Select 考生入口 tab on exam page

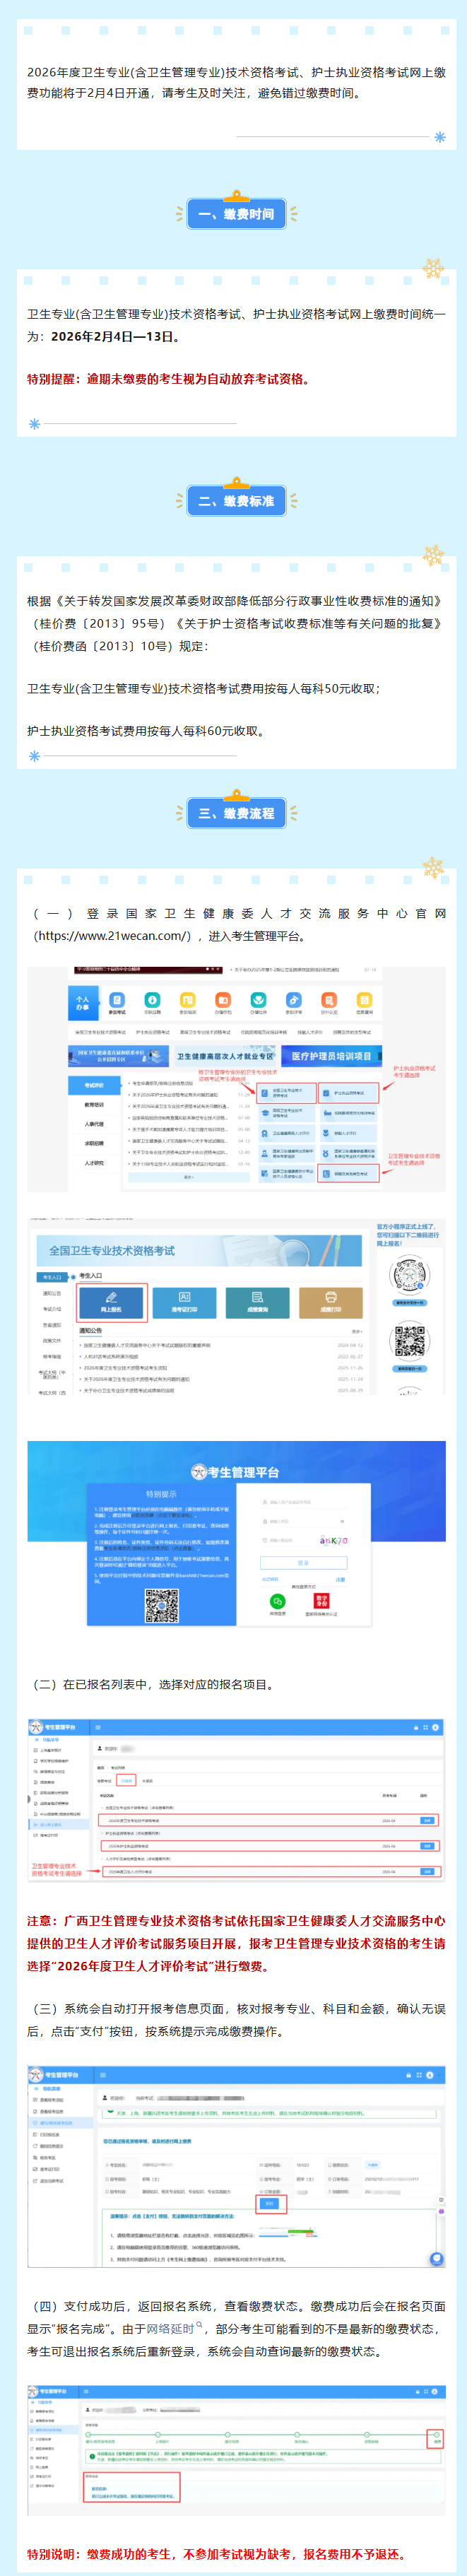click(x=52, y=1277)
